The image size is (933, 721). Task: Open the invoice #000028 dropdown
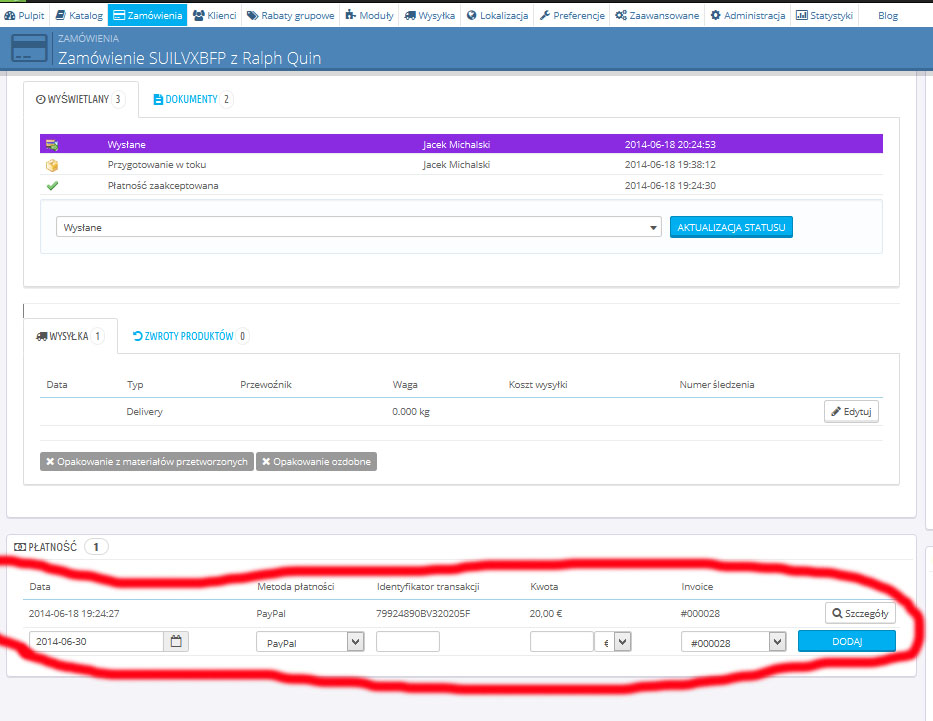(x=734, y=642)
